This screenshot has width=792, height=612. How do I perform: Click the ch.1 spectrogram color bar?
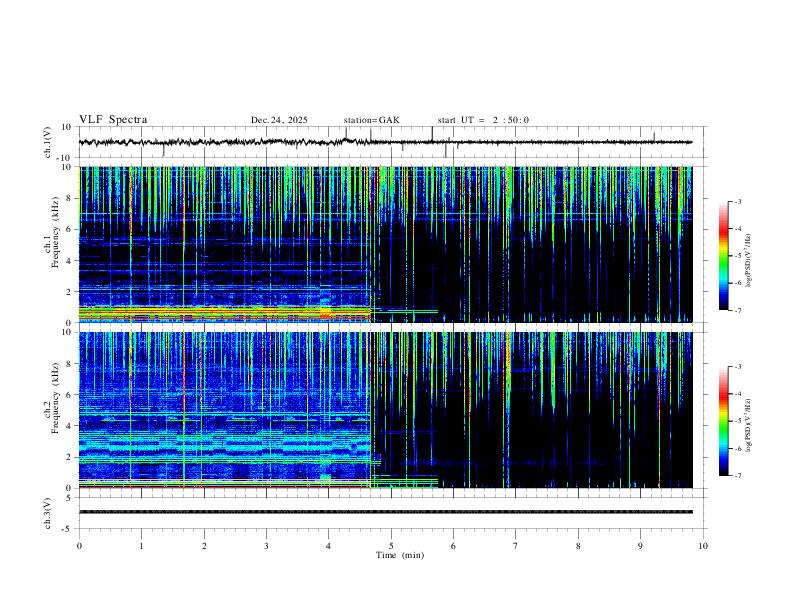coord(723,256)
